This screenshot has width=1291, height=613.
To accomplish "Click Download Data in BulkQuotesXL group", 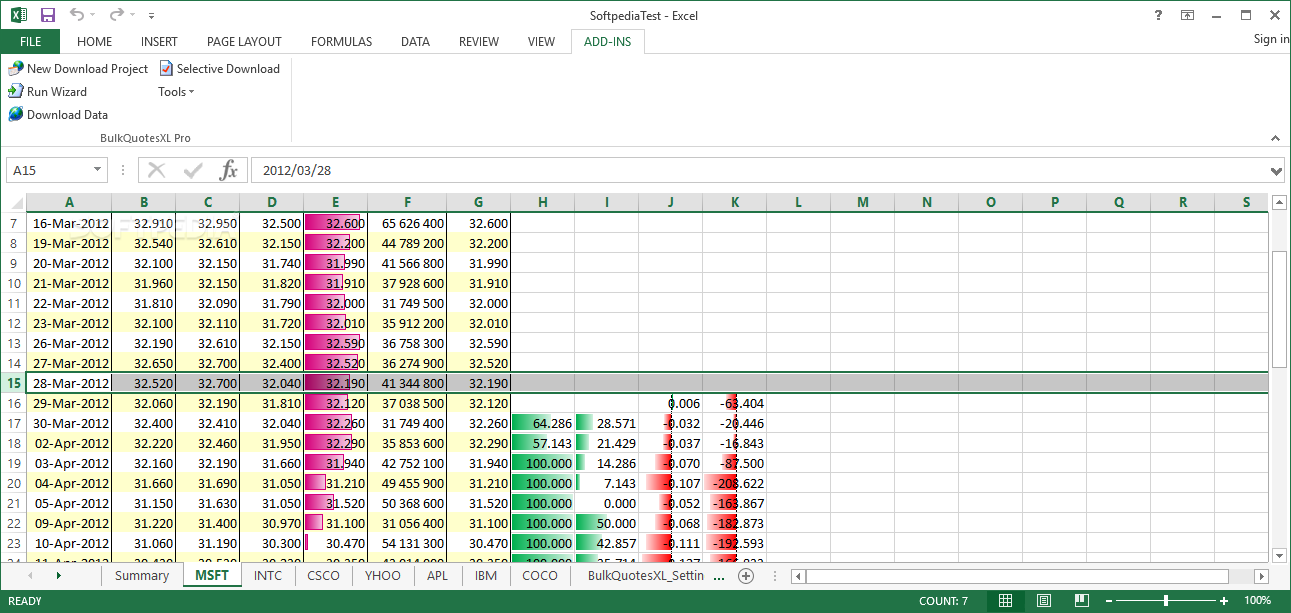I will pyautogui.click(x=58, y=114).
